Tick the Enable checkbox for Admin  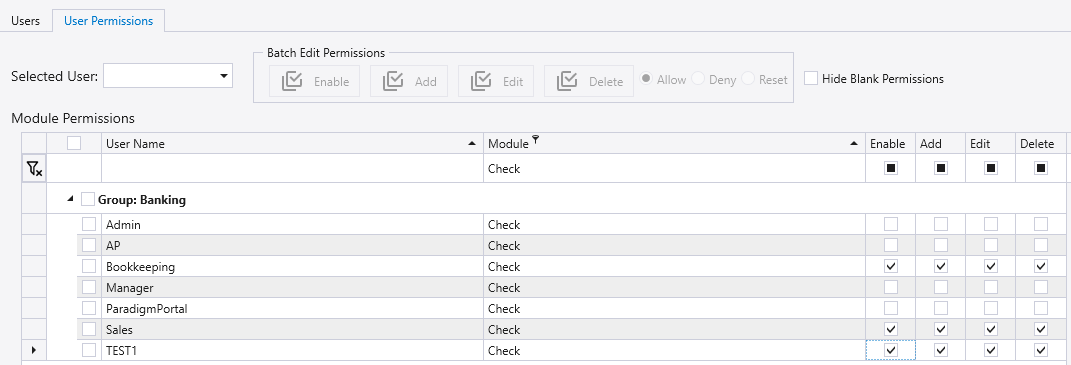coord(891,224)
